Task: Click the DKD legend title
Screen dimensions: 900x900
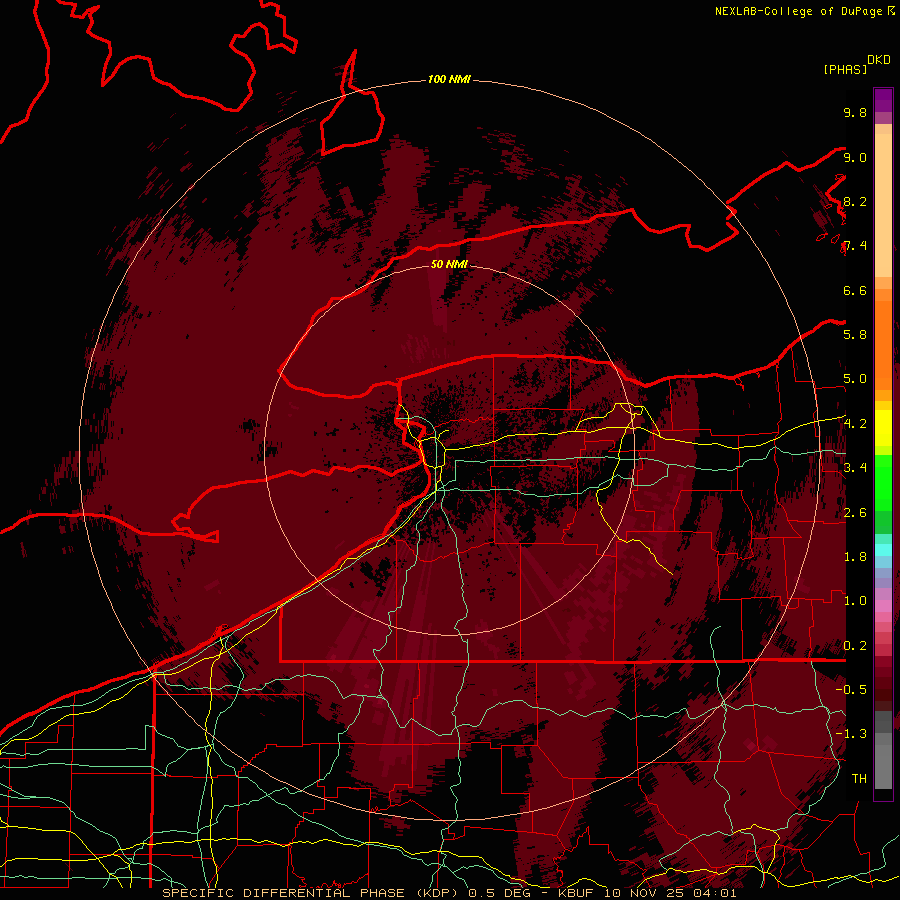Action: pos(879,60)
